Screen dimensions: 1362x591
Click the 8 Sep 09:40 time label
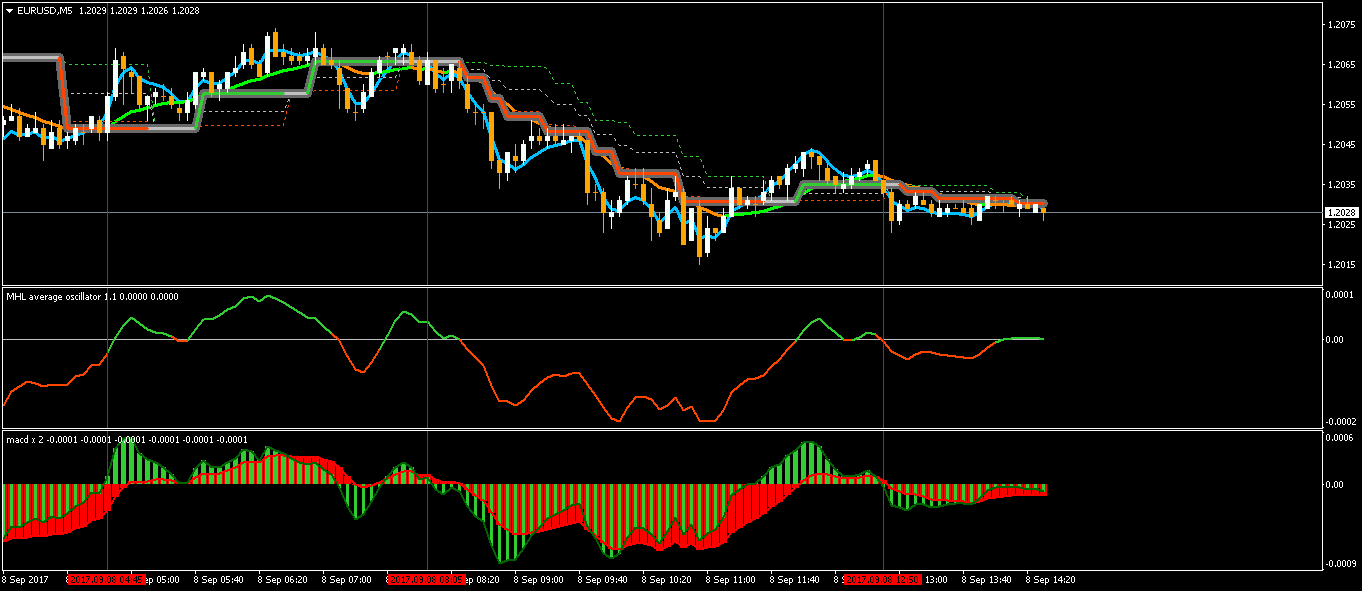pos(603,579)
